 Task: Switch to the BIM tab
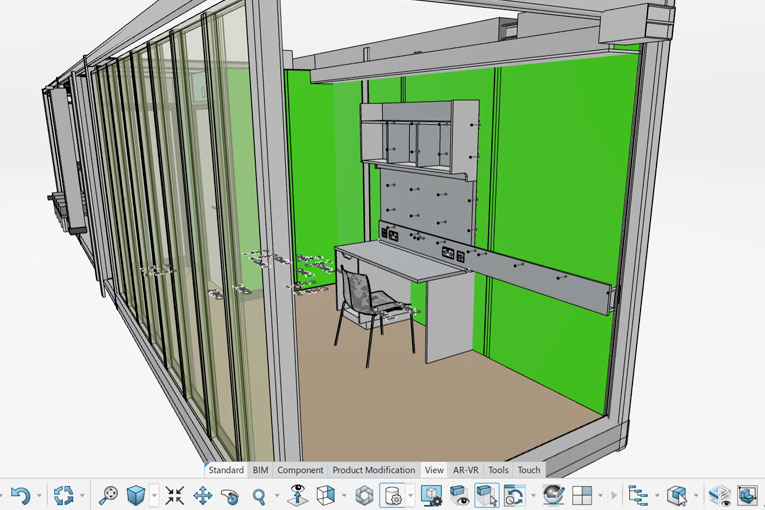[x=261, y=470]
